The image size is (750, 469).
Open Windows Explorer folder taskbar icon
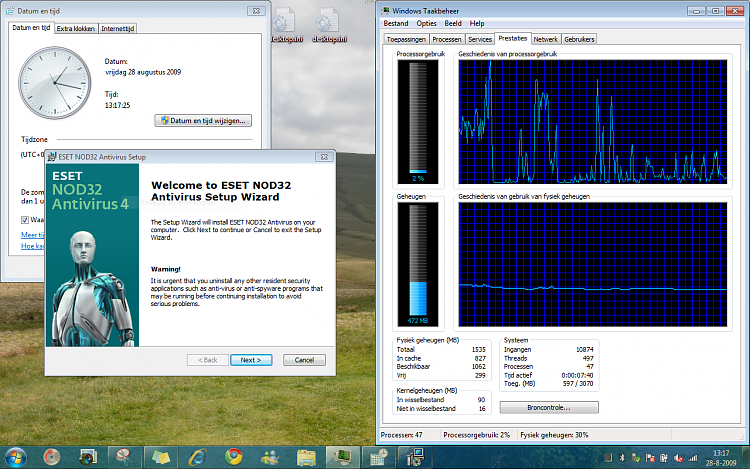click(x=306, y=458)
